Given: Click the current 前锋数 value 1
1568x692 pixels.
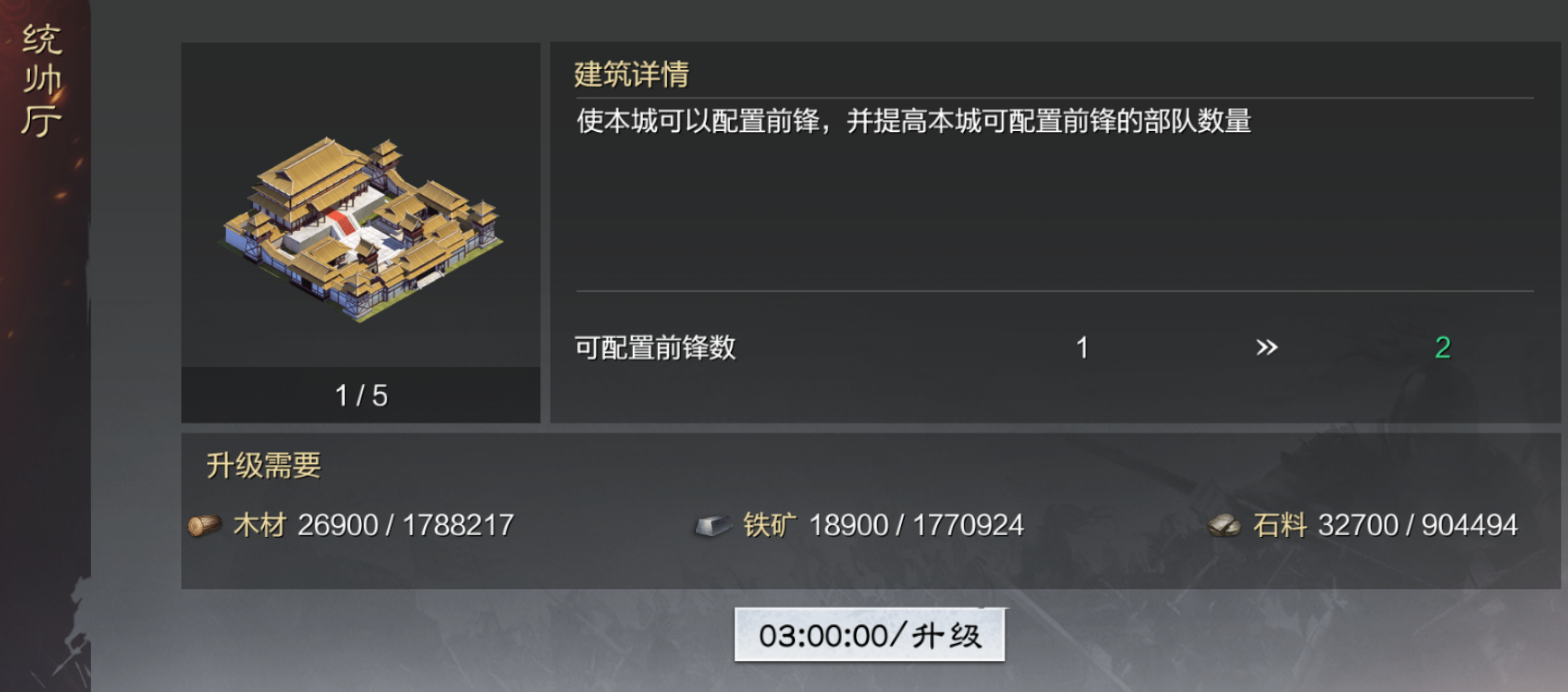Looking at the screenshot, I should pyautogui.click(x=1084, y=346).
